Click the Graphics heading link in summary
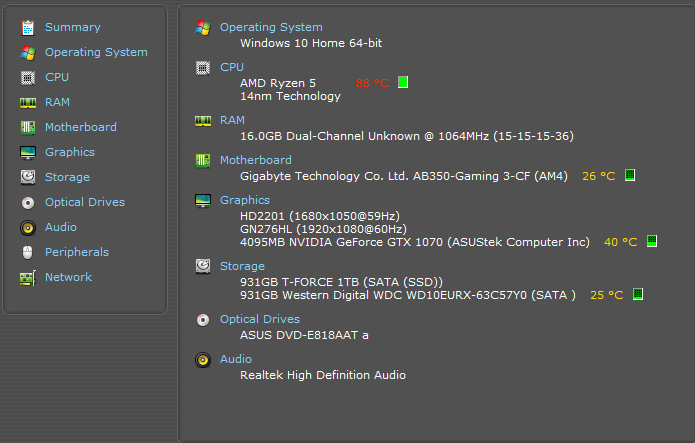Screen dimensions: 695x443 (245, 200)
